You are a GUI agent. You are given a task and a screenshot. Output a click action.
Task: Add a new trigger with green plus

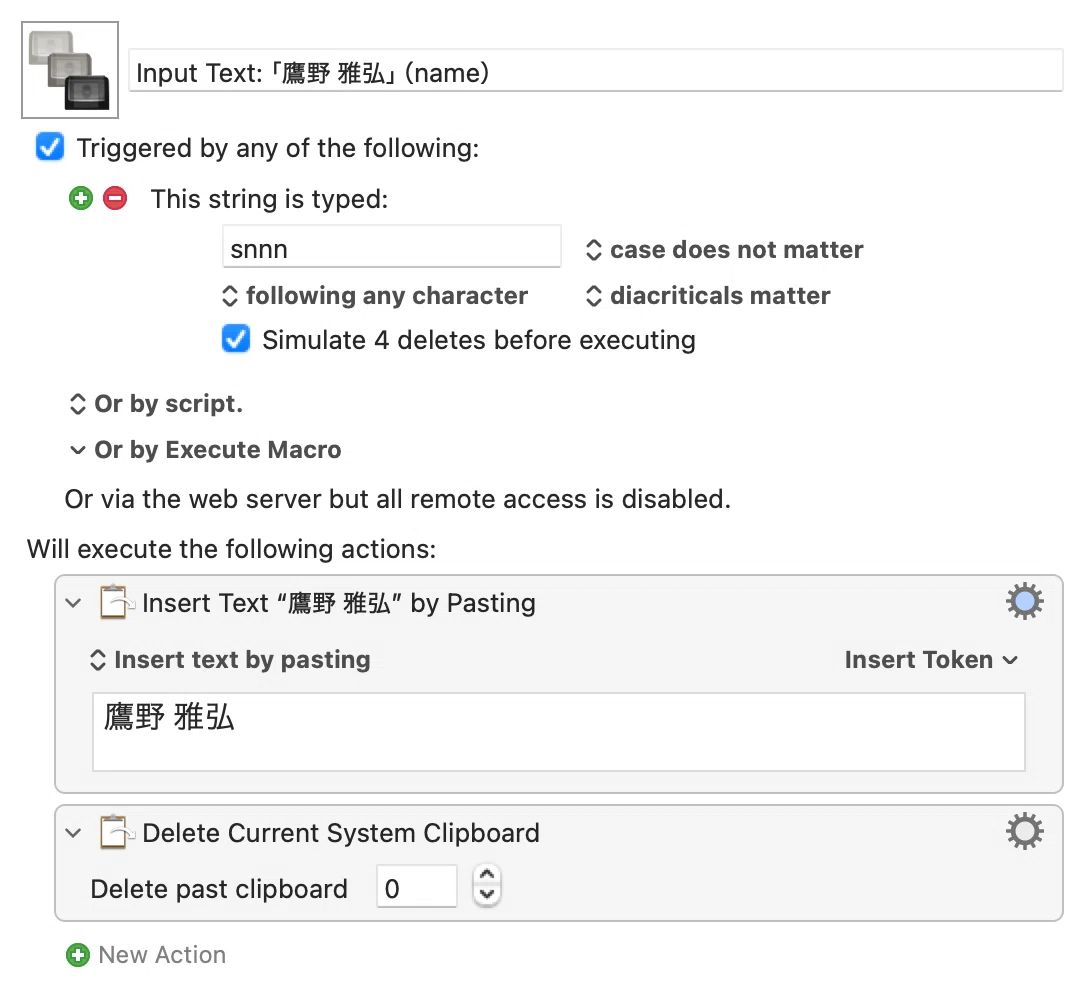(x=81, y=198)
